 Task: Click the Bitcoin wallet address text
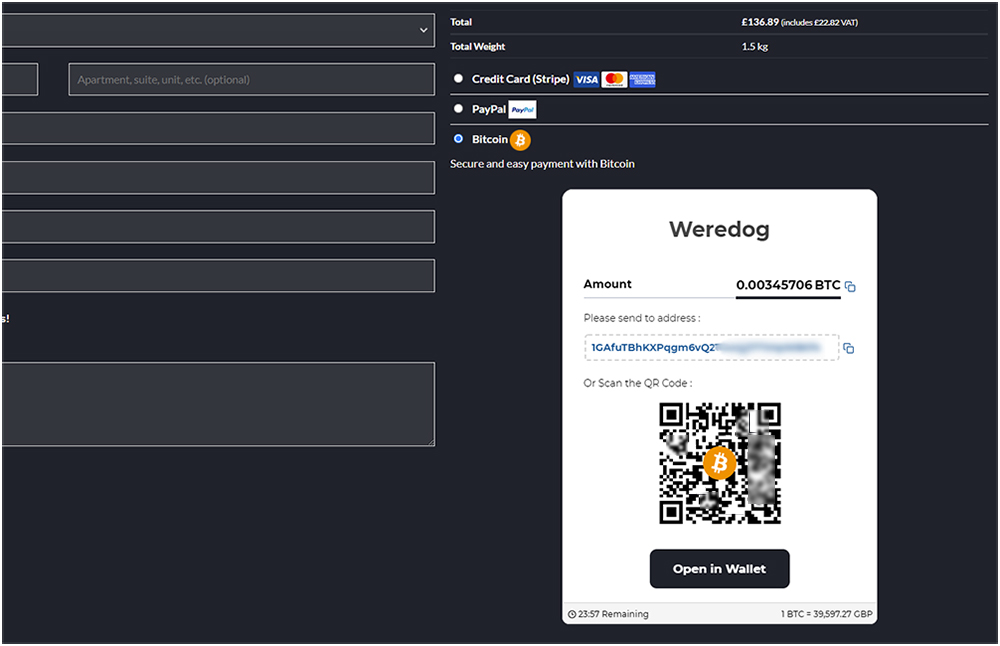[x=705, y=348]
